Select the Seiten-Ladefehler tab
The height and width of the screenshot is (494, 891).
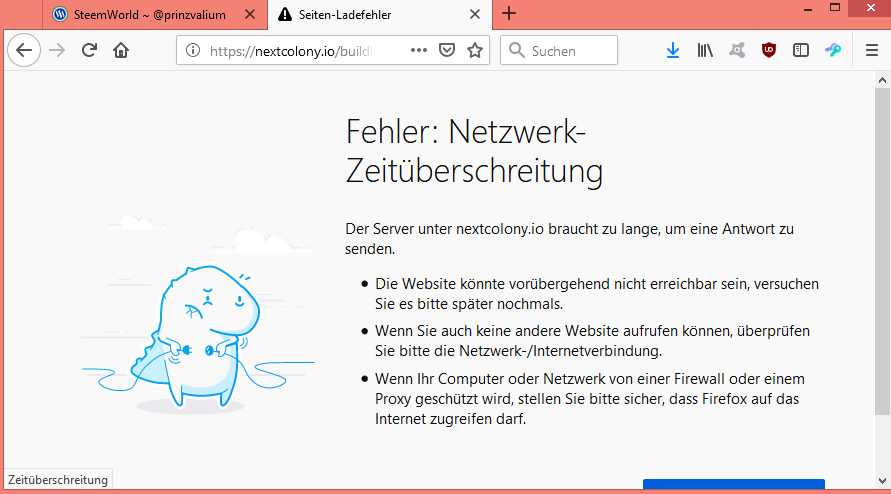pyautogui.click(x=360, y=14)
